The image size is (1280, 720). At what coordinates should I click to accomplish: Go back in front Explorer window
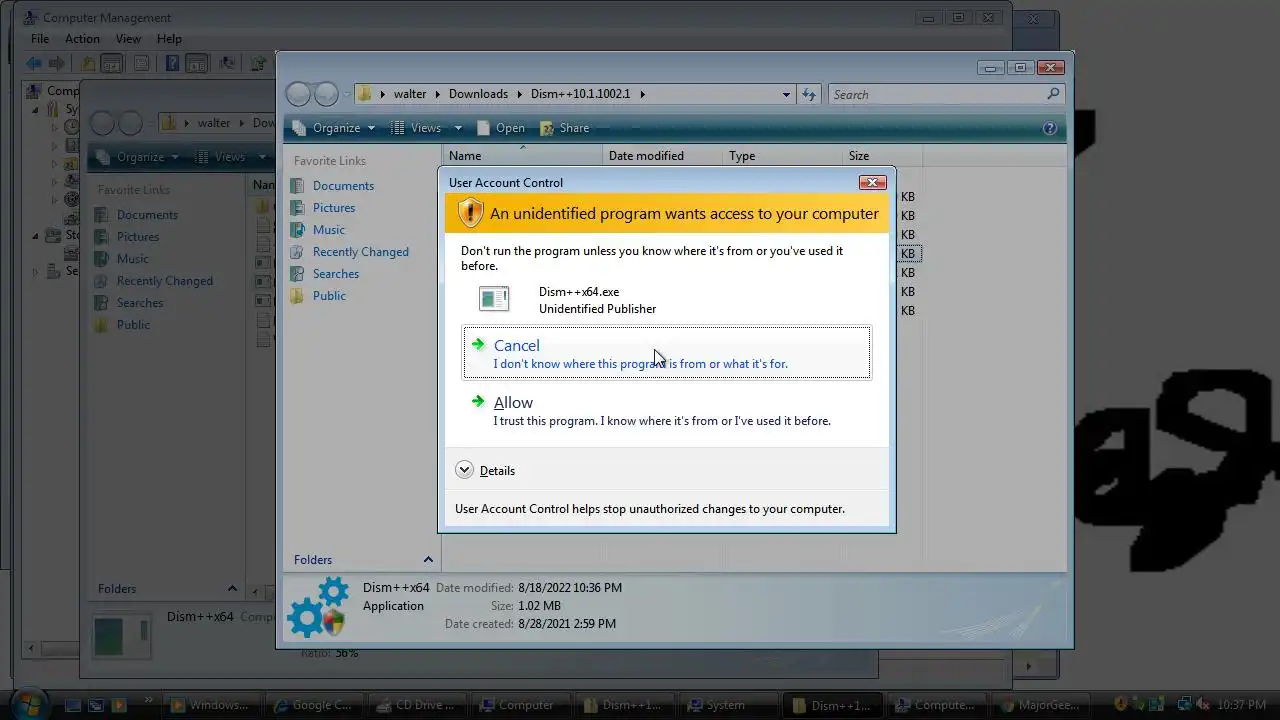(x=298, y=94)
